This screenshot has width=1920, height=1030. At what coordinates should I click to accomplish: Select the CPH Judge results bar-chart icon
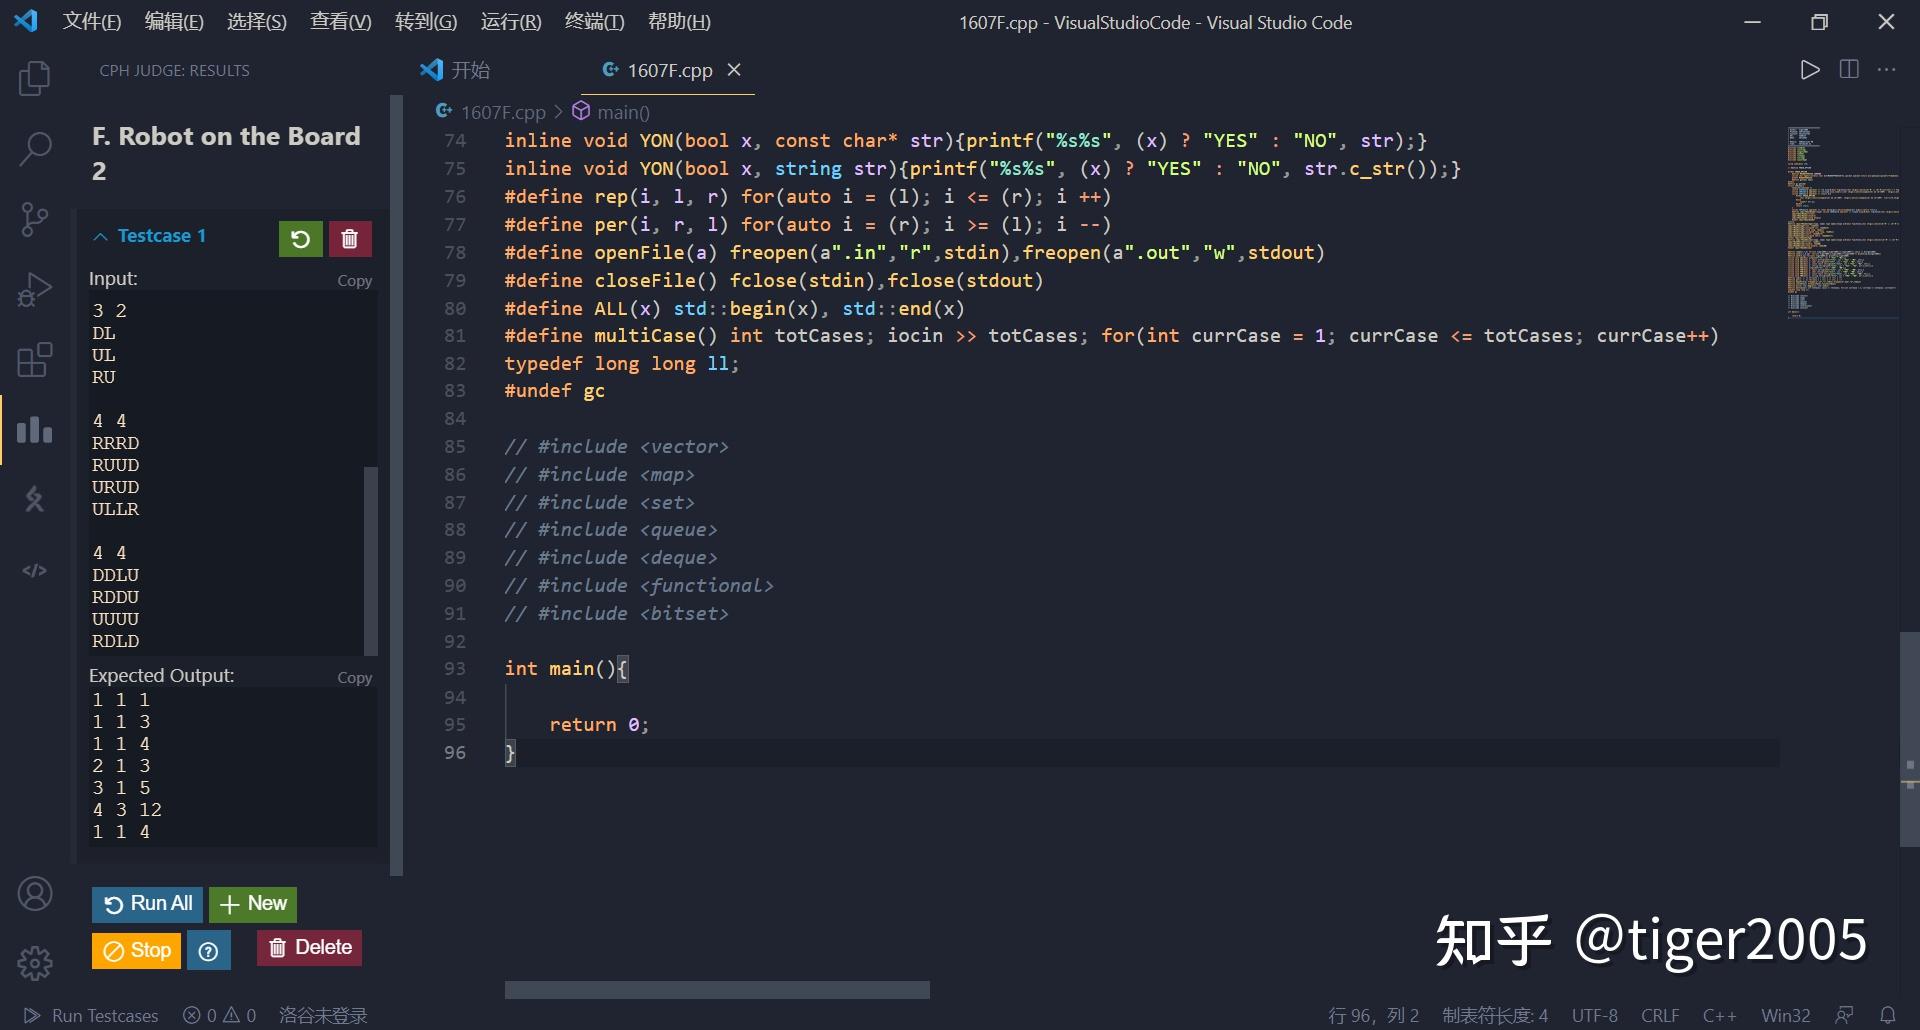(35, 430)
